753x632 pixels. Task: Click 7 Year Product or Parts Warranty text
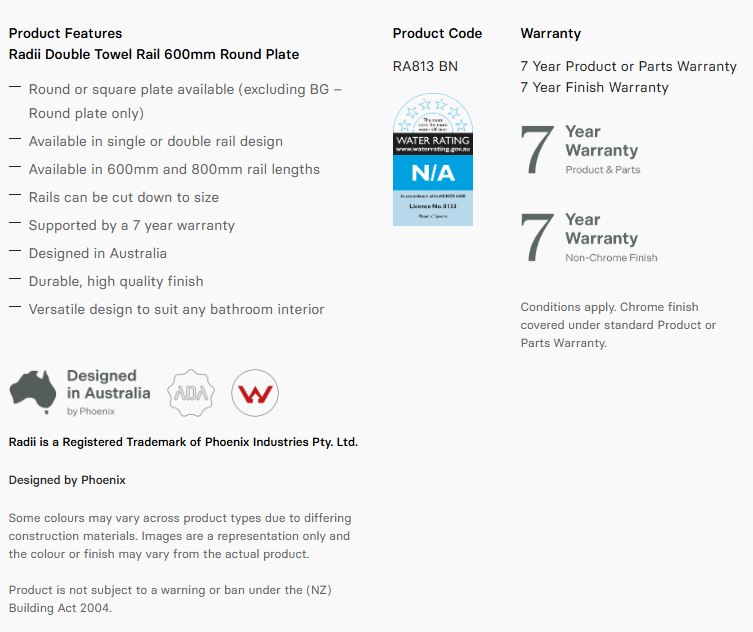[628, 66]
